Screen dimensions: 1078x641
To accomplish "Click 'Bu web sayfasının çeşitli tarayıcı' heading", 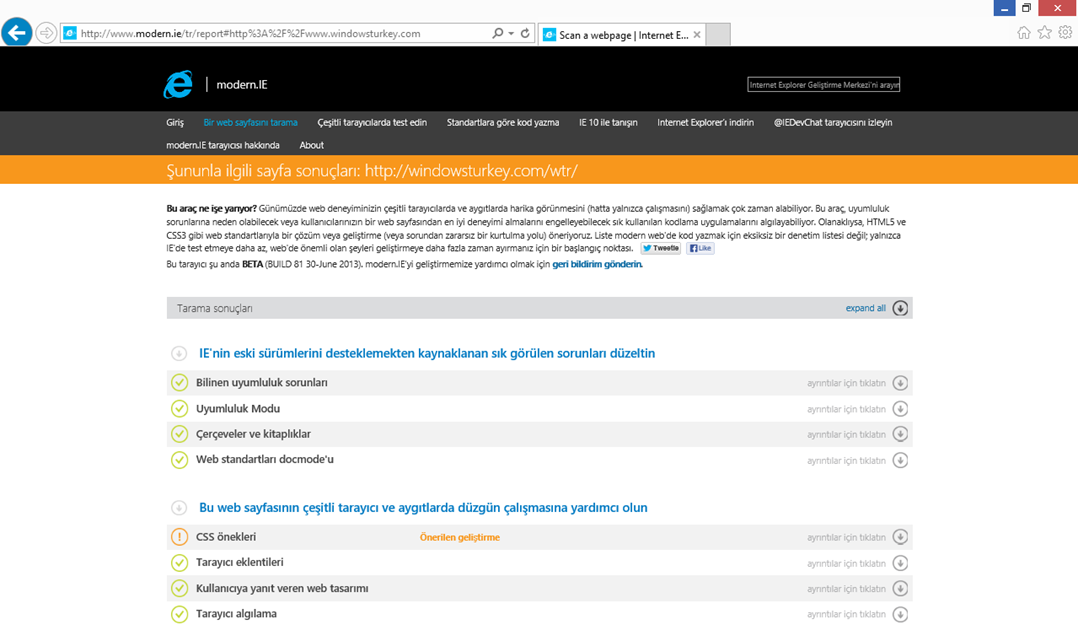I will [x=423, y=508].
